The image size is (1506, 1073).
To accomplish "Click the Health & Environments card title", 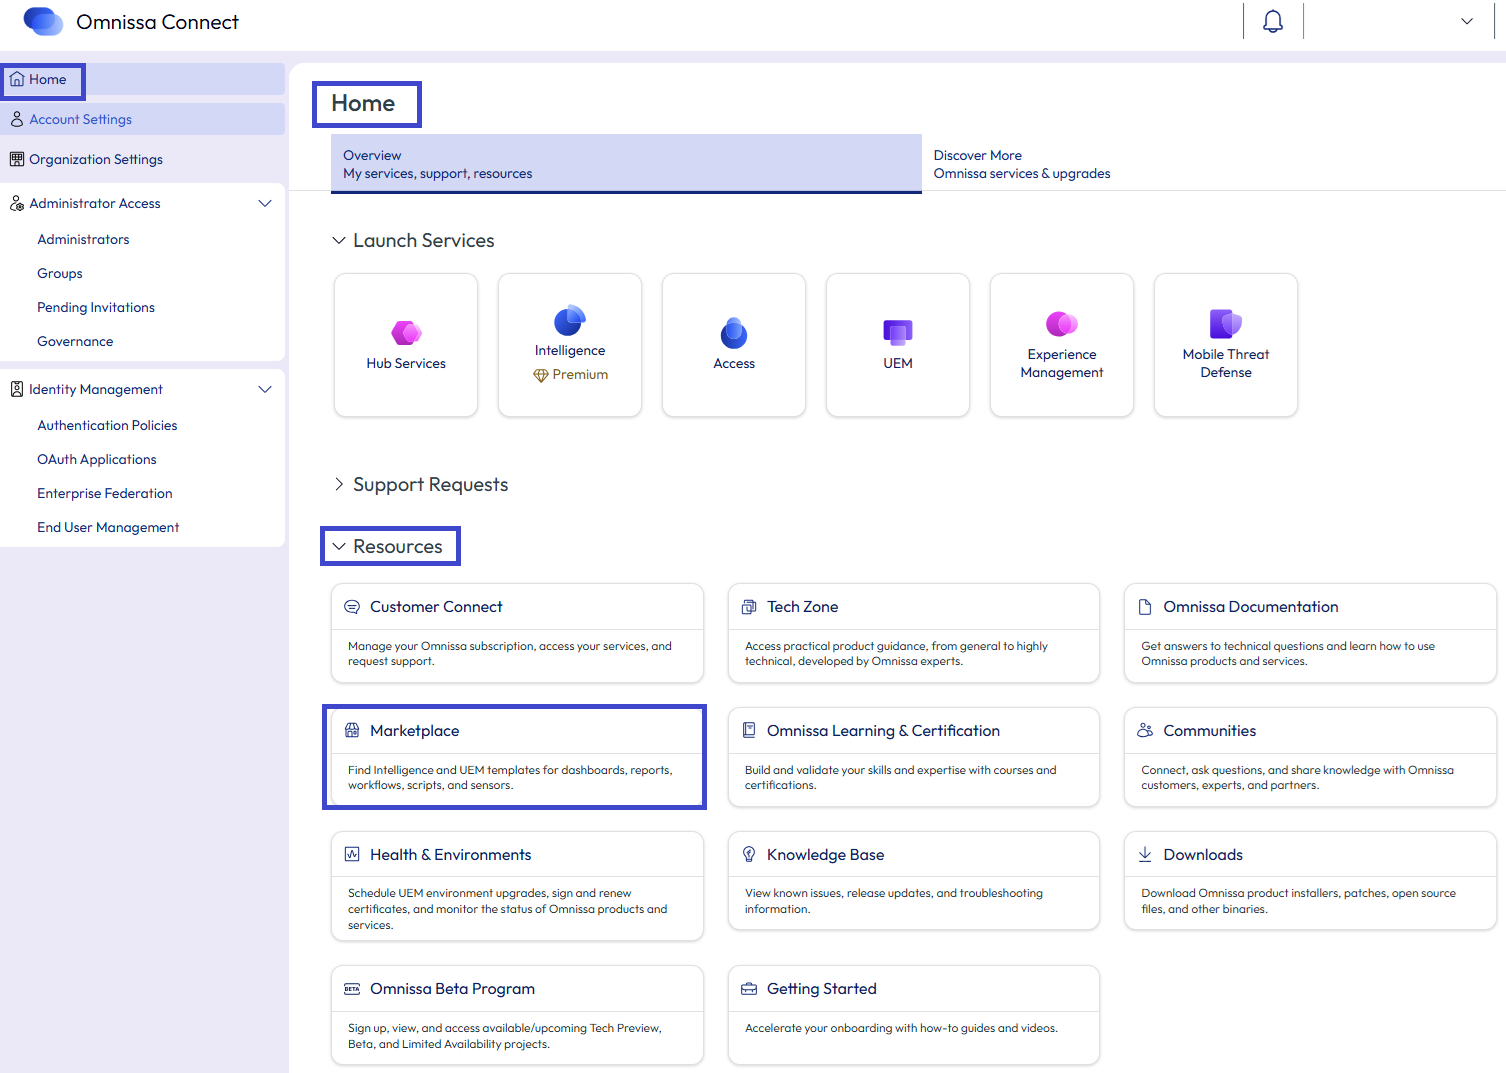I will tap(450, 855).
